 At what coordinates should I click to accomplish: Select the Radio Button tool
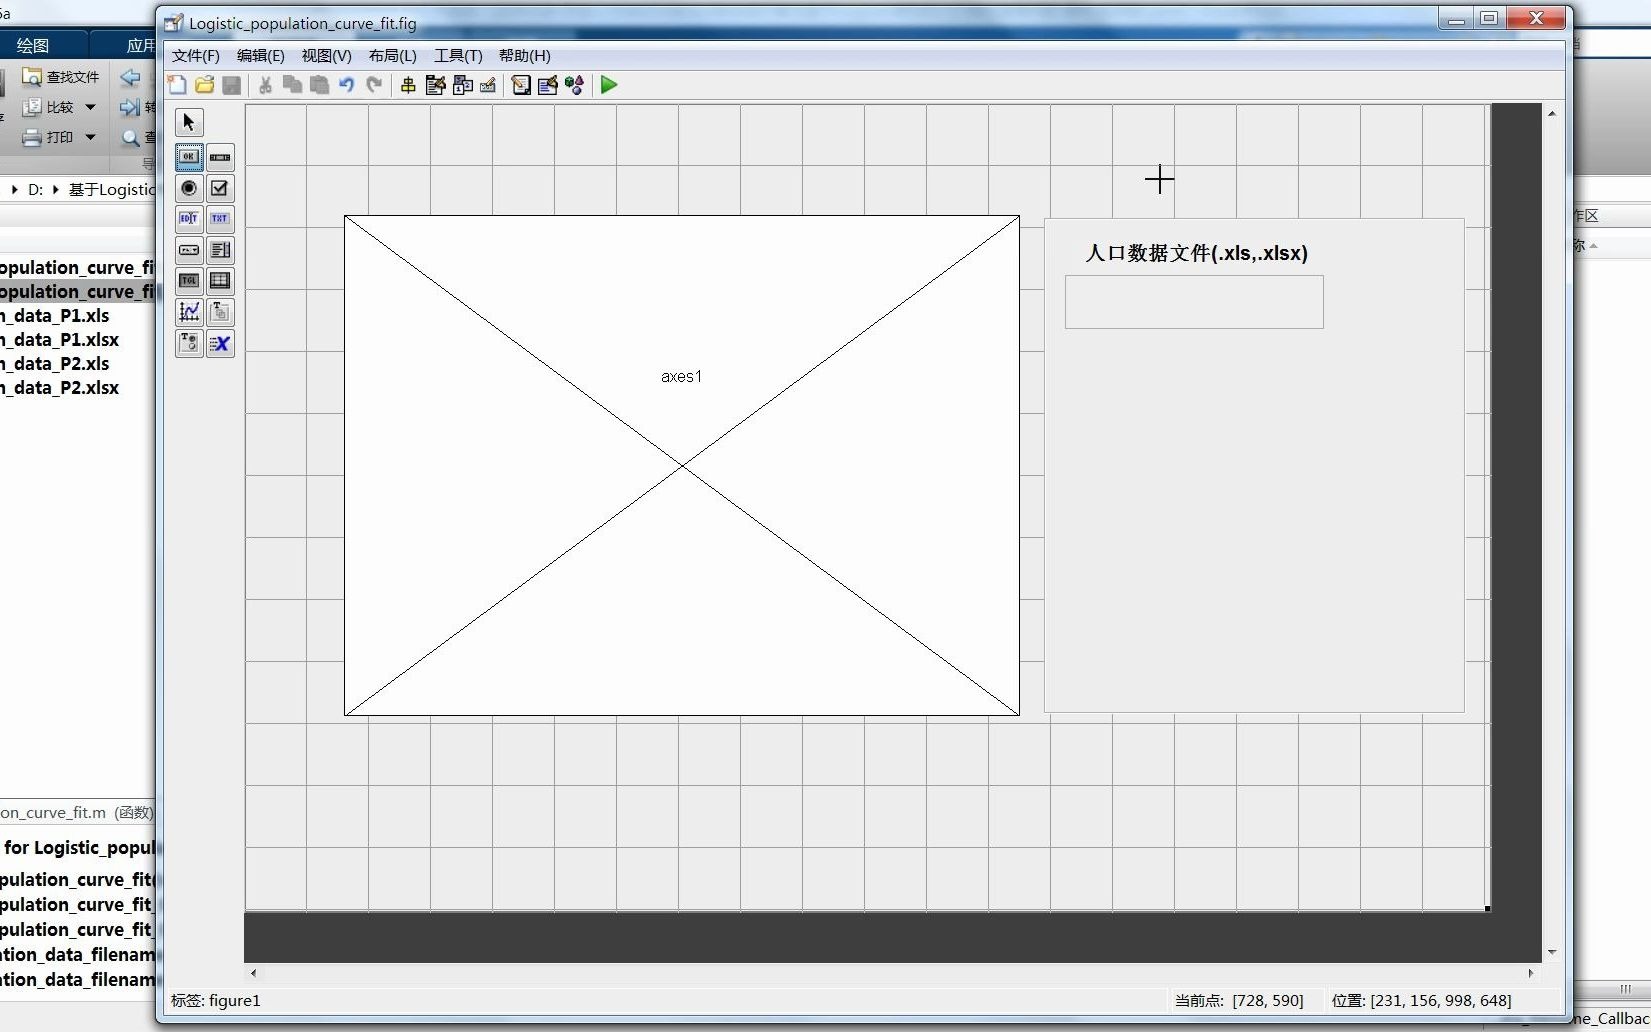[188, 188]
